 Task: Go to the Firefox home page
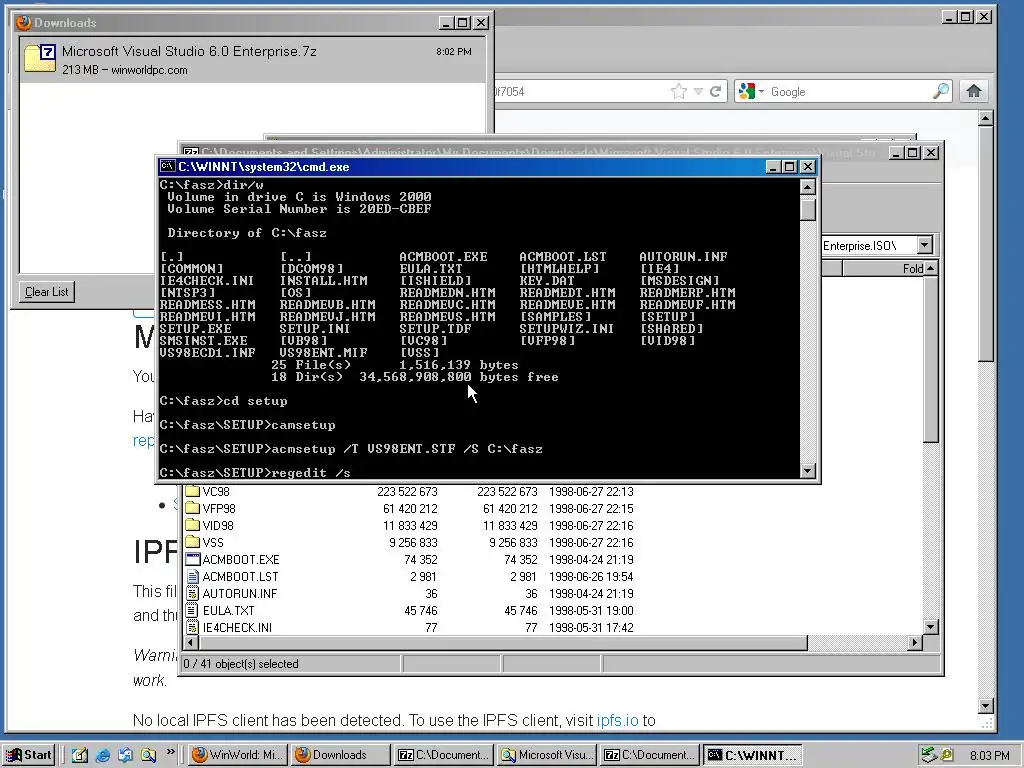click(974, 91)
